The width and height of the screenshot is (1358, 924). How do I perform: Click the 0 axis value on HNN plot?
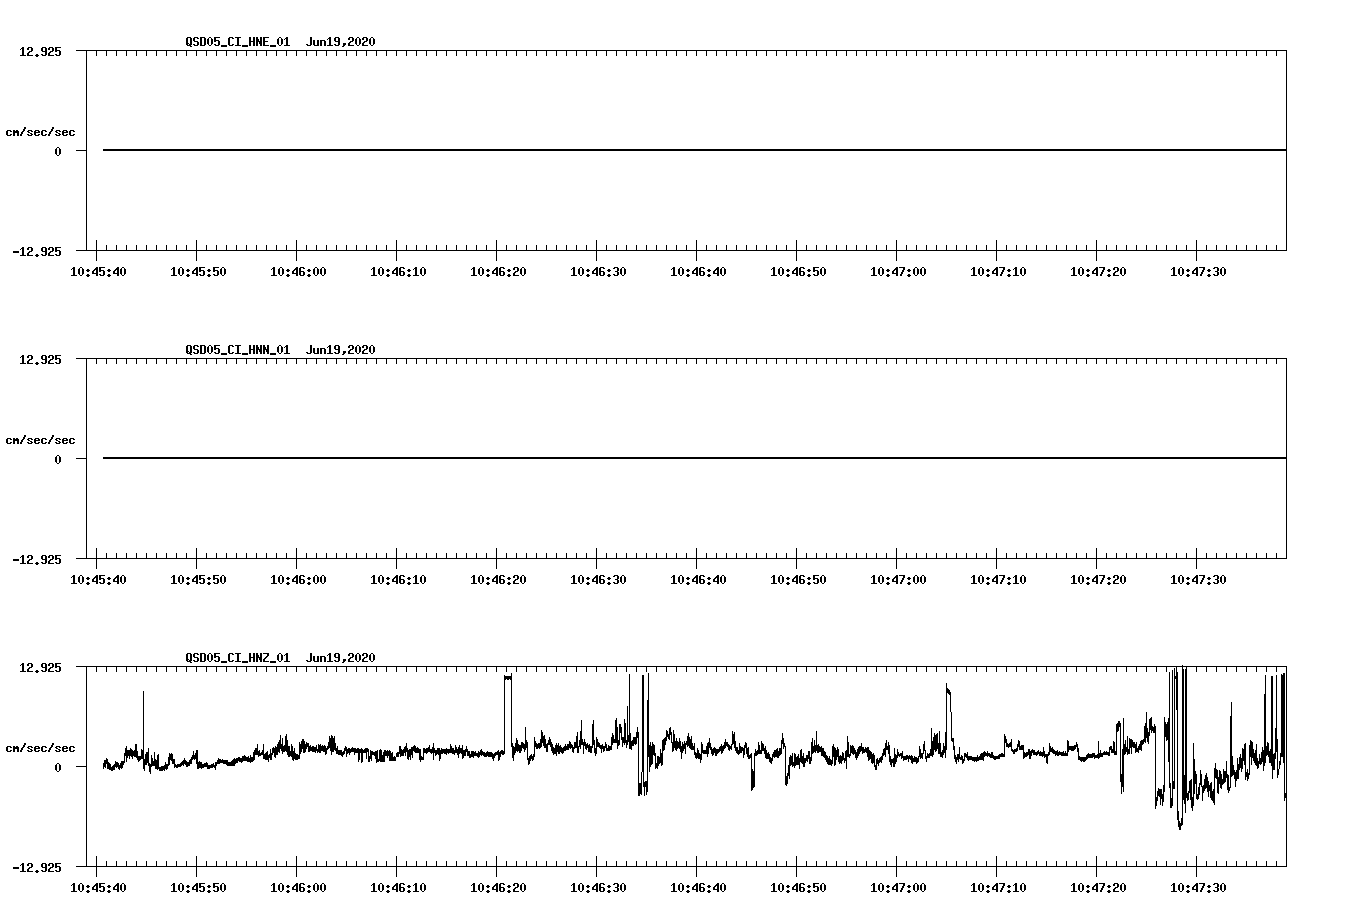58,460
